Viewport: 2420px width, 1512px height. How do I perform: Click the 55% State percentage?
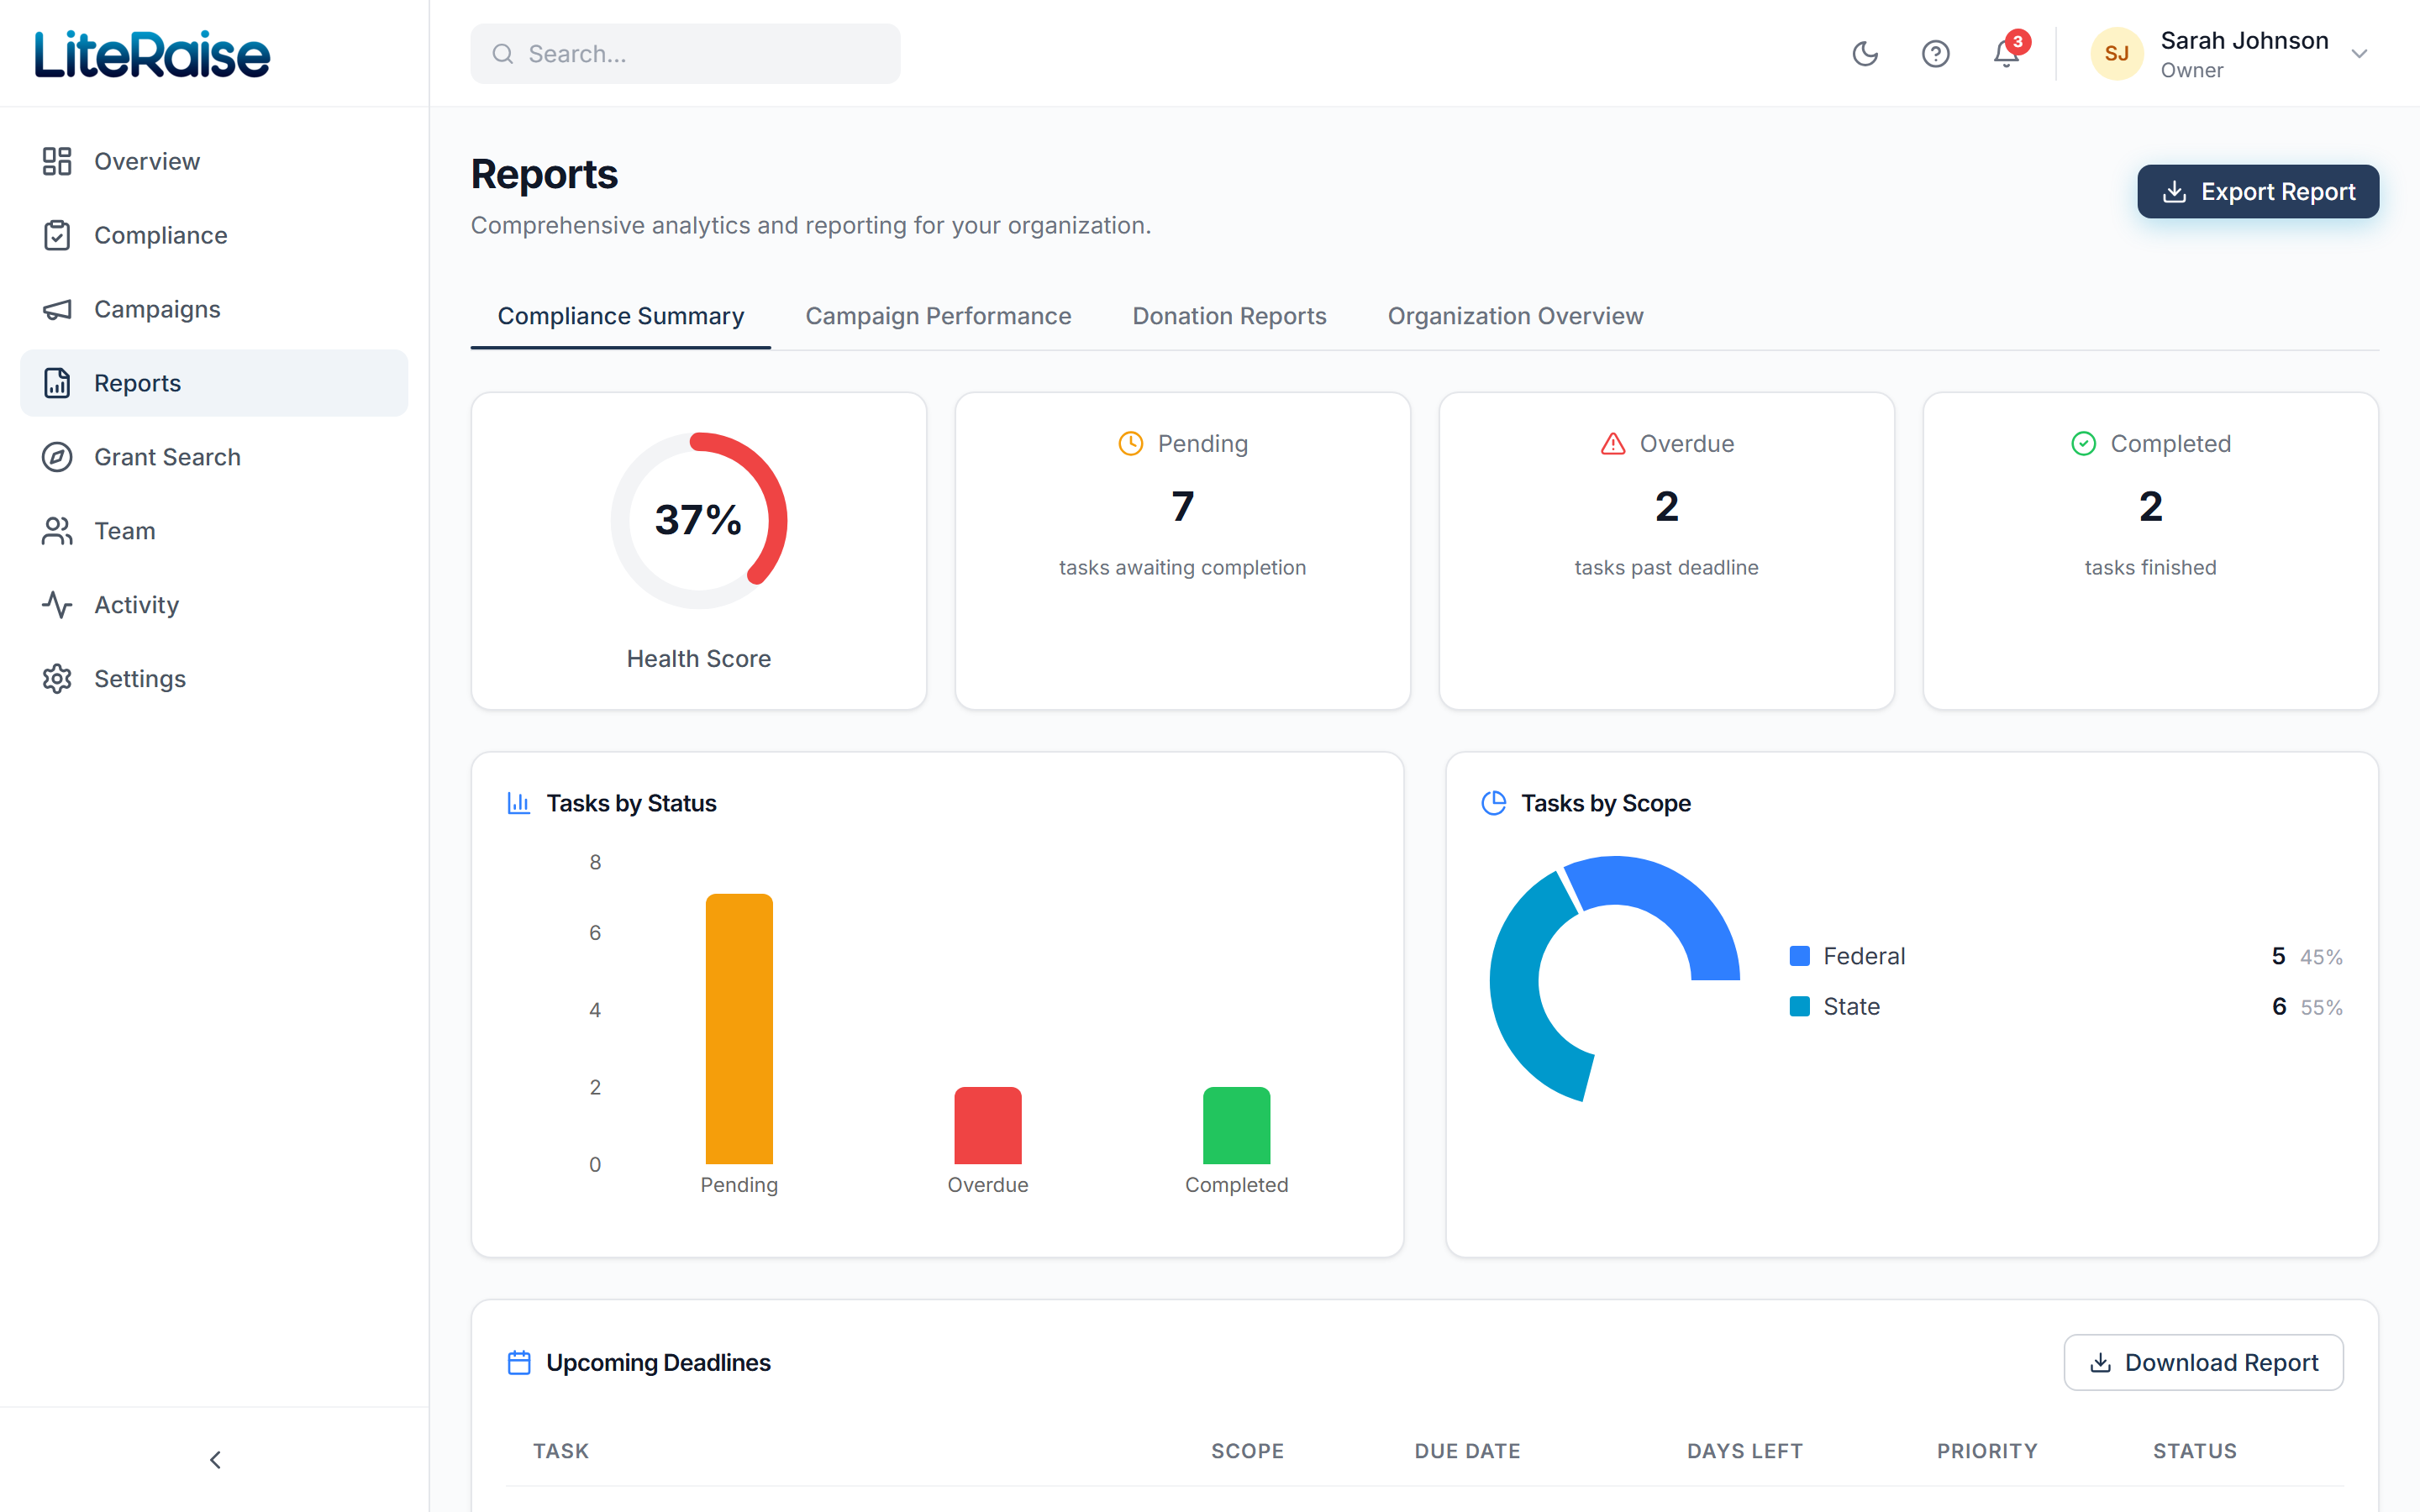coord(2321,1007)
